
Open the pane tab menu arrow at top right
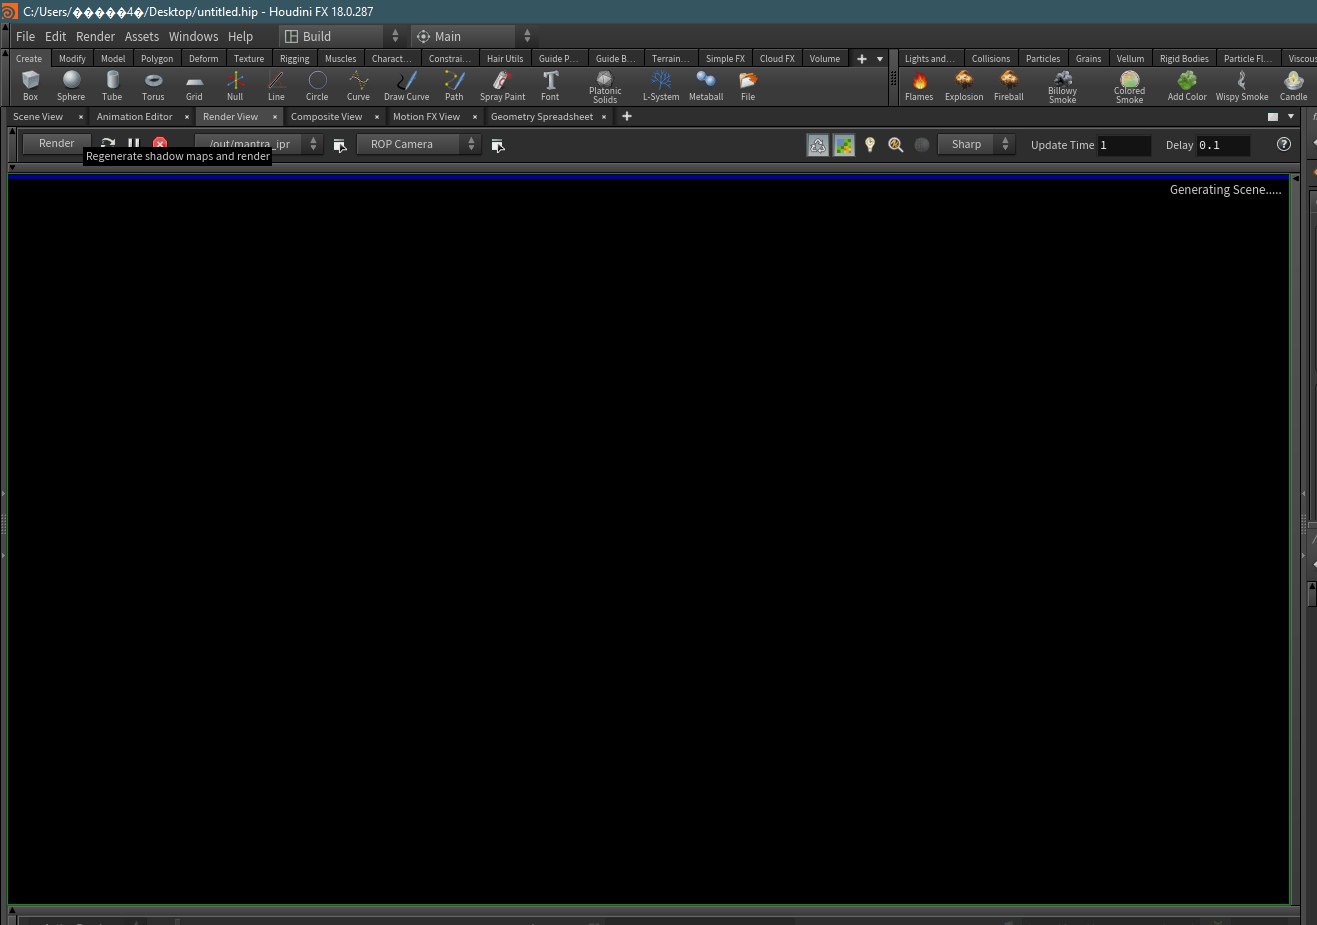coord(1291,117)
